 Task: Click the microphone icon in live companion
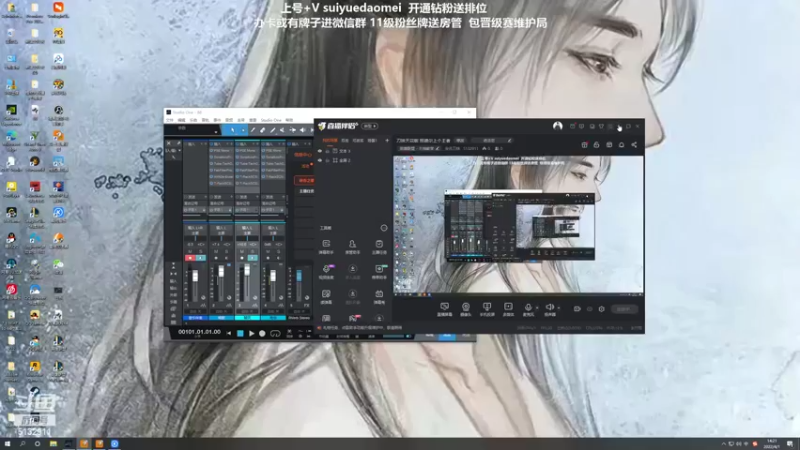tap(528, 307)
